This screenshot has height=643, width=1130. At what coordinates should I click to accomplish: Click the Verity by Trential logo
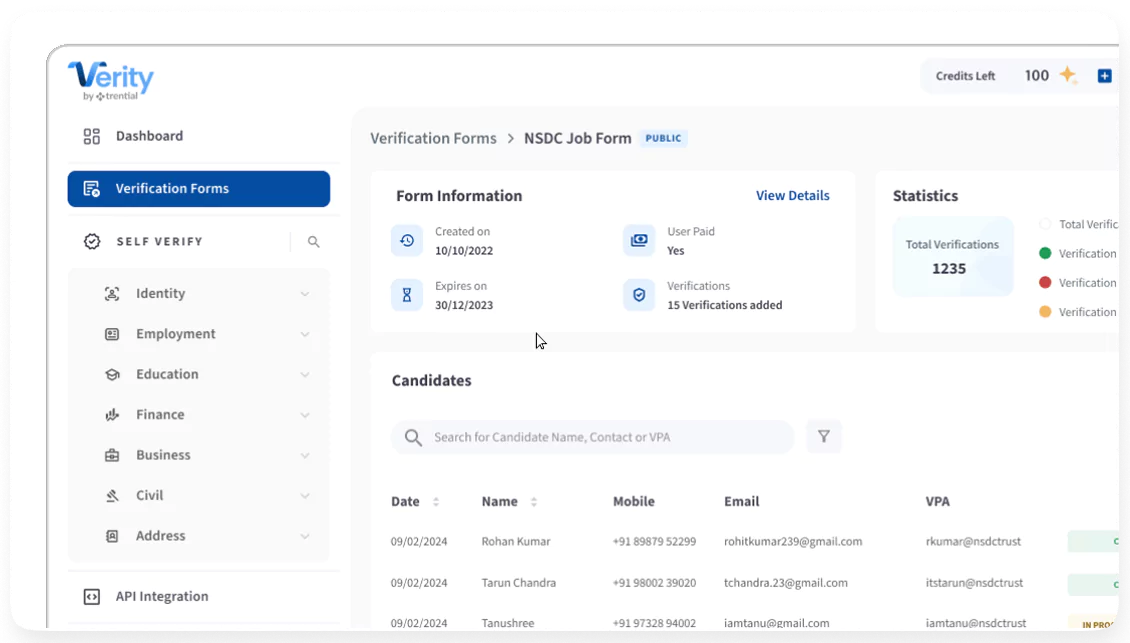pyautogui.click(x=111, y=81)
